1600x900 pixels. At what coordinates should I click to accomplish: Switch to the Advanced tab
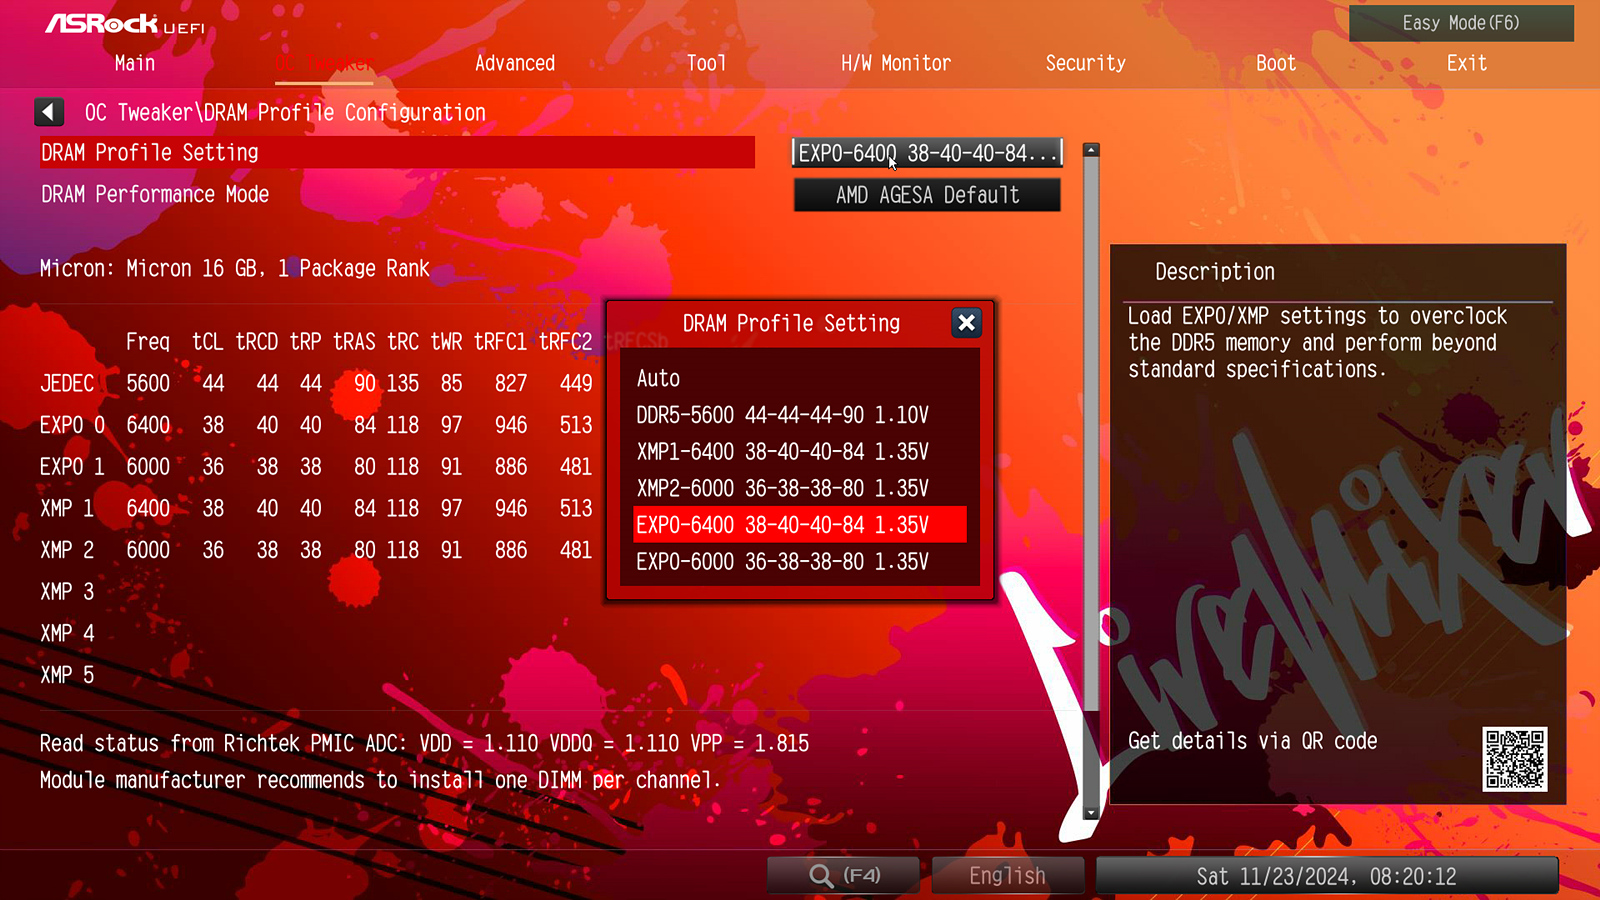[515, 63]
